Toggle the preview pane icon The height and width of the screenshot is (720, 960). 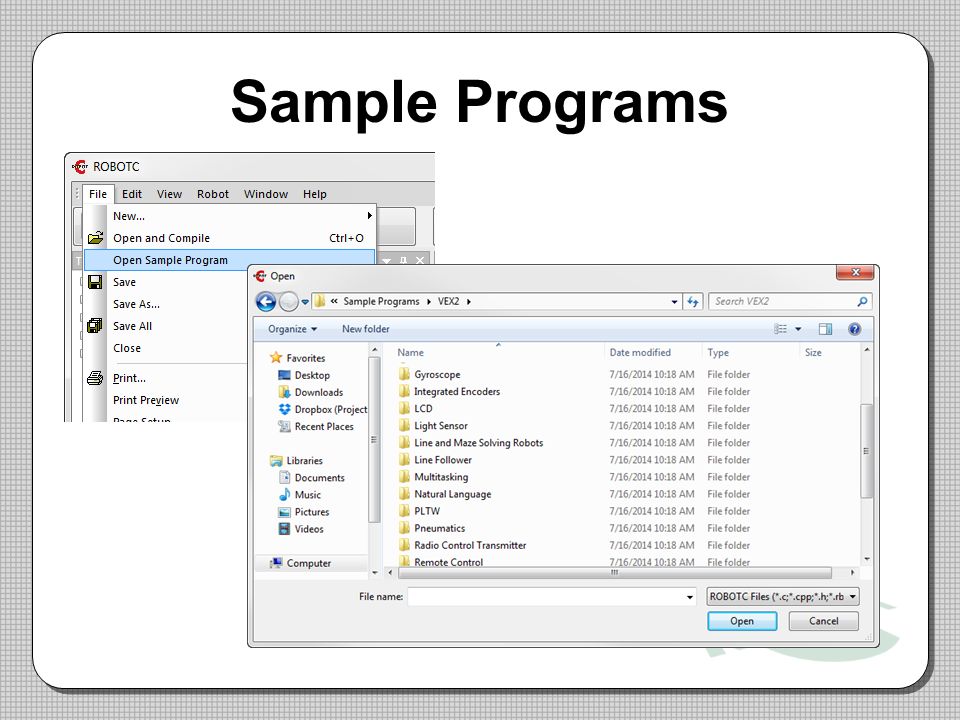click(825, 329)
